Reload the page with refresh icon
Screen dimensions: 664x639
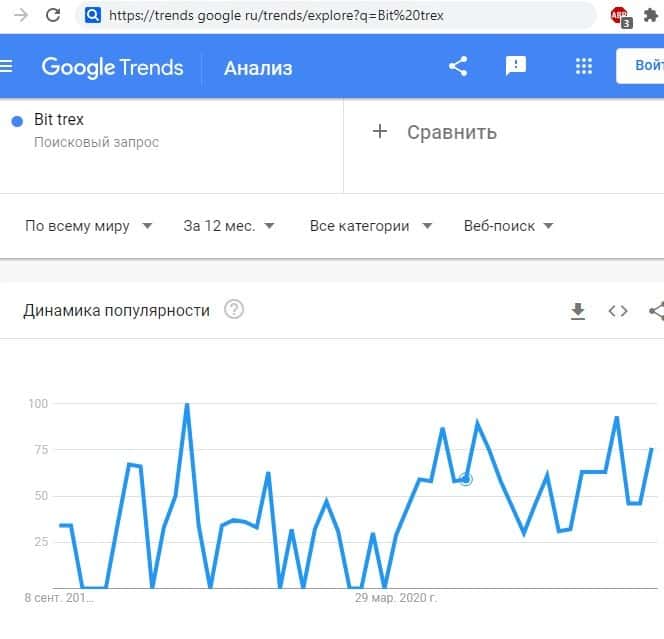tap(53, 15)
